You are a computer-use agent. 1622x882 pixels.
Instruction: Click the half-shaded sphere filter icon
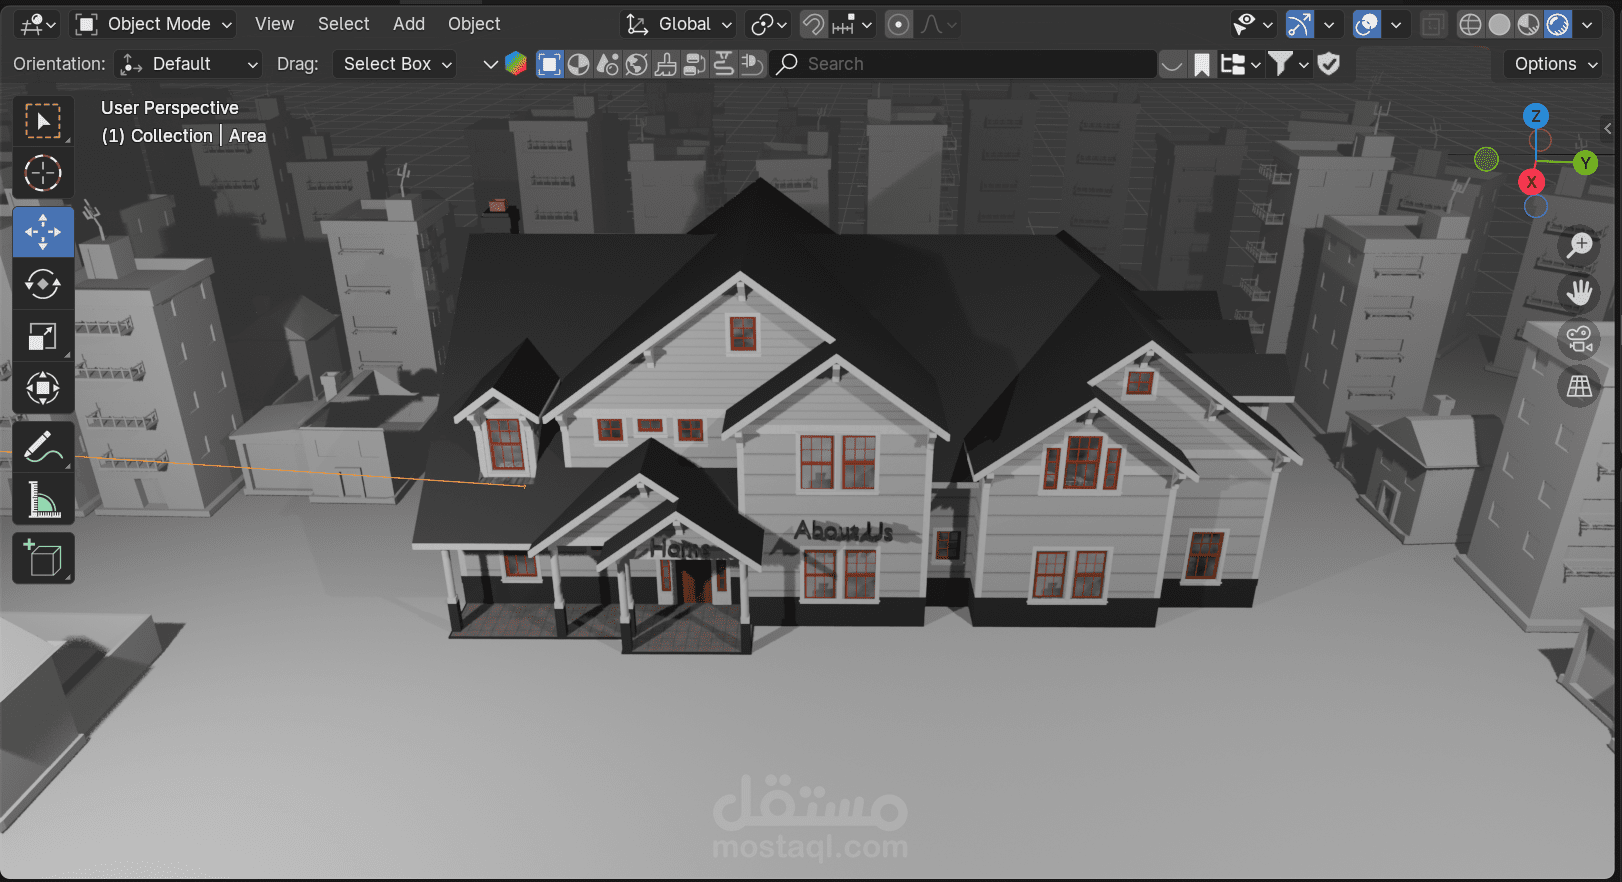tap(578, 64)
